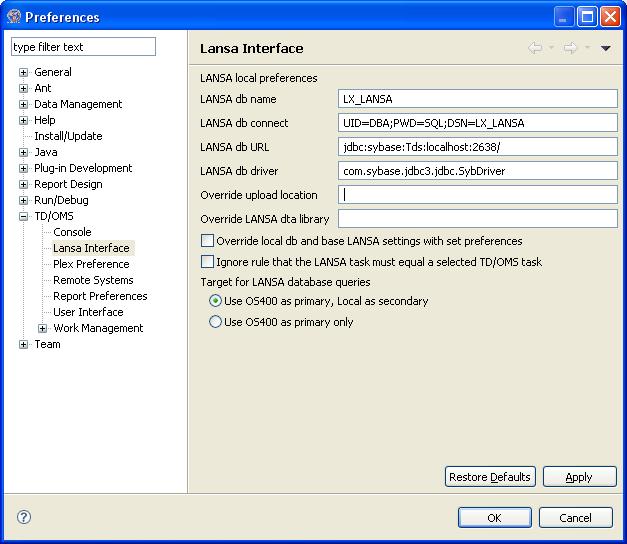Select Use OS400 primary, Local secondary option
627x544 pixels.
coord(215,301)
